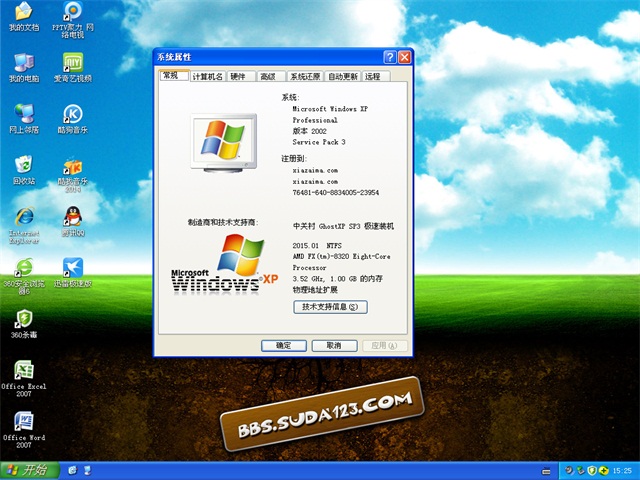Image resolution: width=640 pixels, height=480 pixels.
Task: Open the 我的文档 desktop icon
Action: pos(23,13)
